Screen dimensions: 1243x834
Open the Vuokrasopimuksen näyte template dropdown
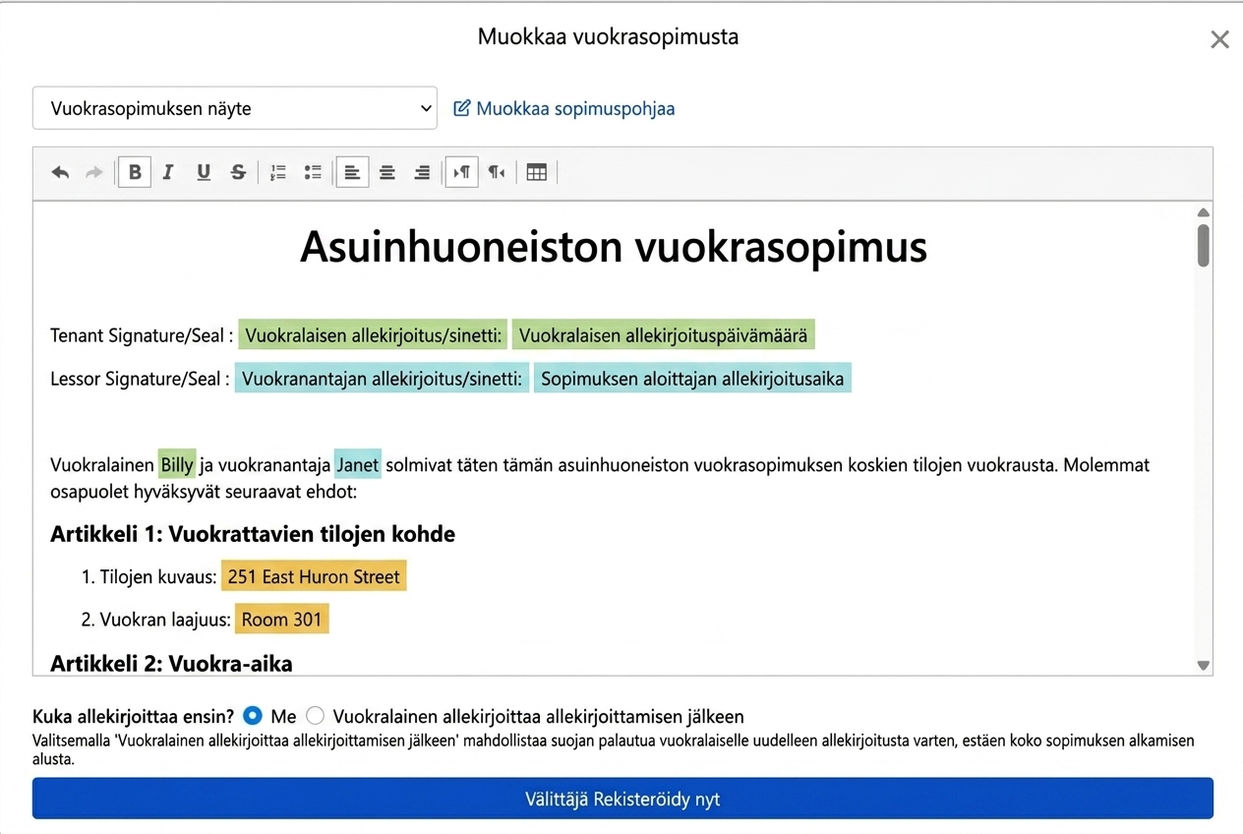click(235, 108)
